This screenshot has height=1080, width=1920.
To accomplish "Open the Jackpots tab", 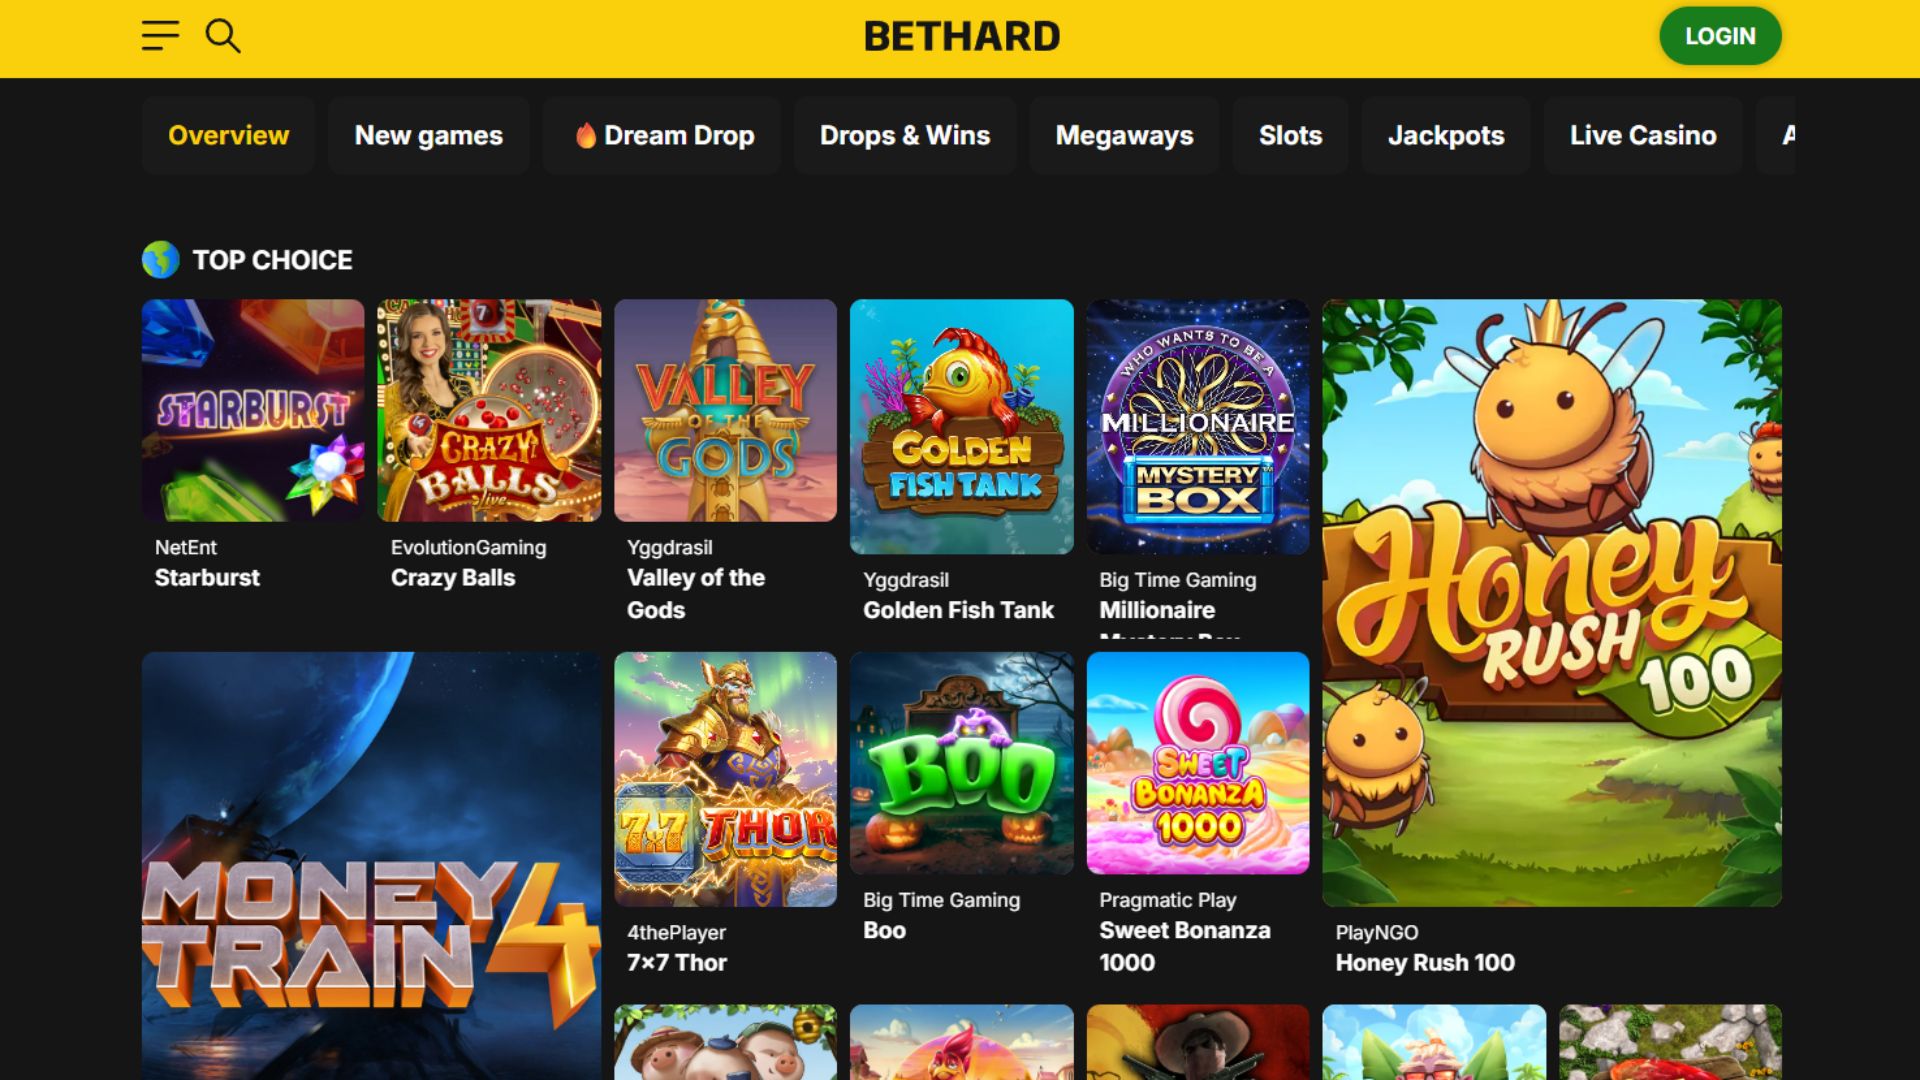I will coord(1446,135).
